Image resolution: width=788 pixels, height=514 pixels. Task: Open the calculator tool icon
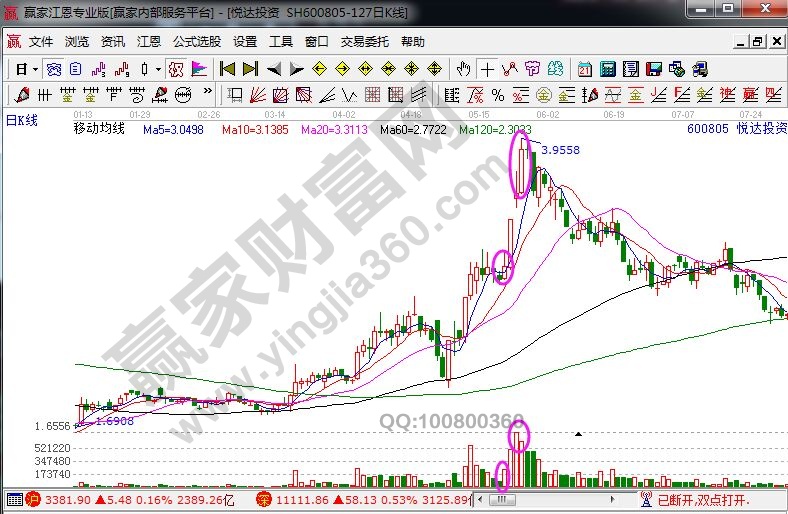pyautogui.click(x=608, y=69)
